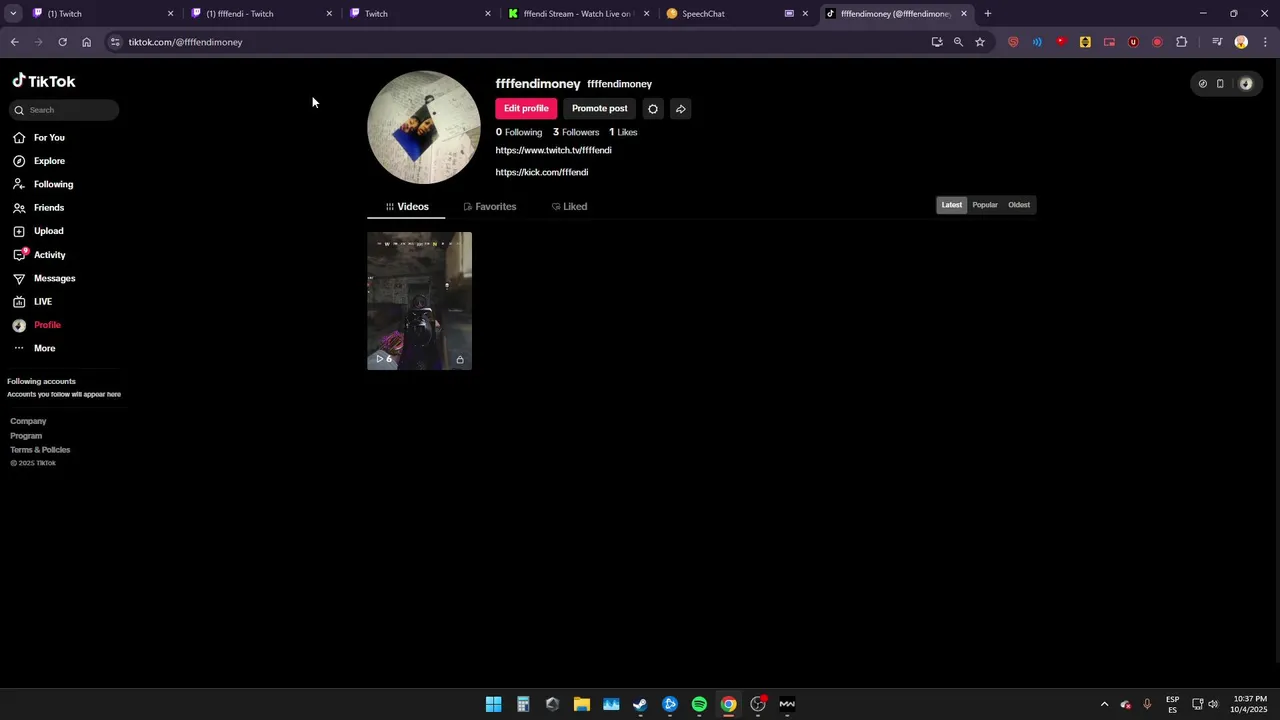Sort videos by Oldest
Viewport: 1280px width, 720px height.
click(1019, 205)
